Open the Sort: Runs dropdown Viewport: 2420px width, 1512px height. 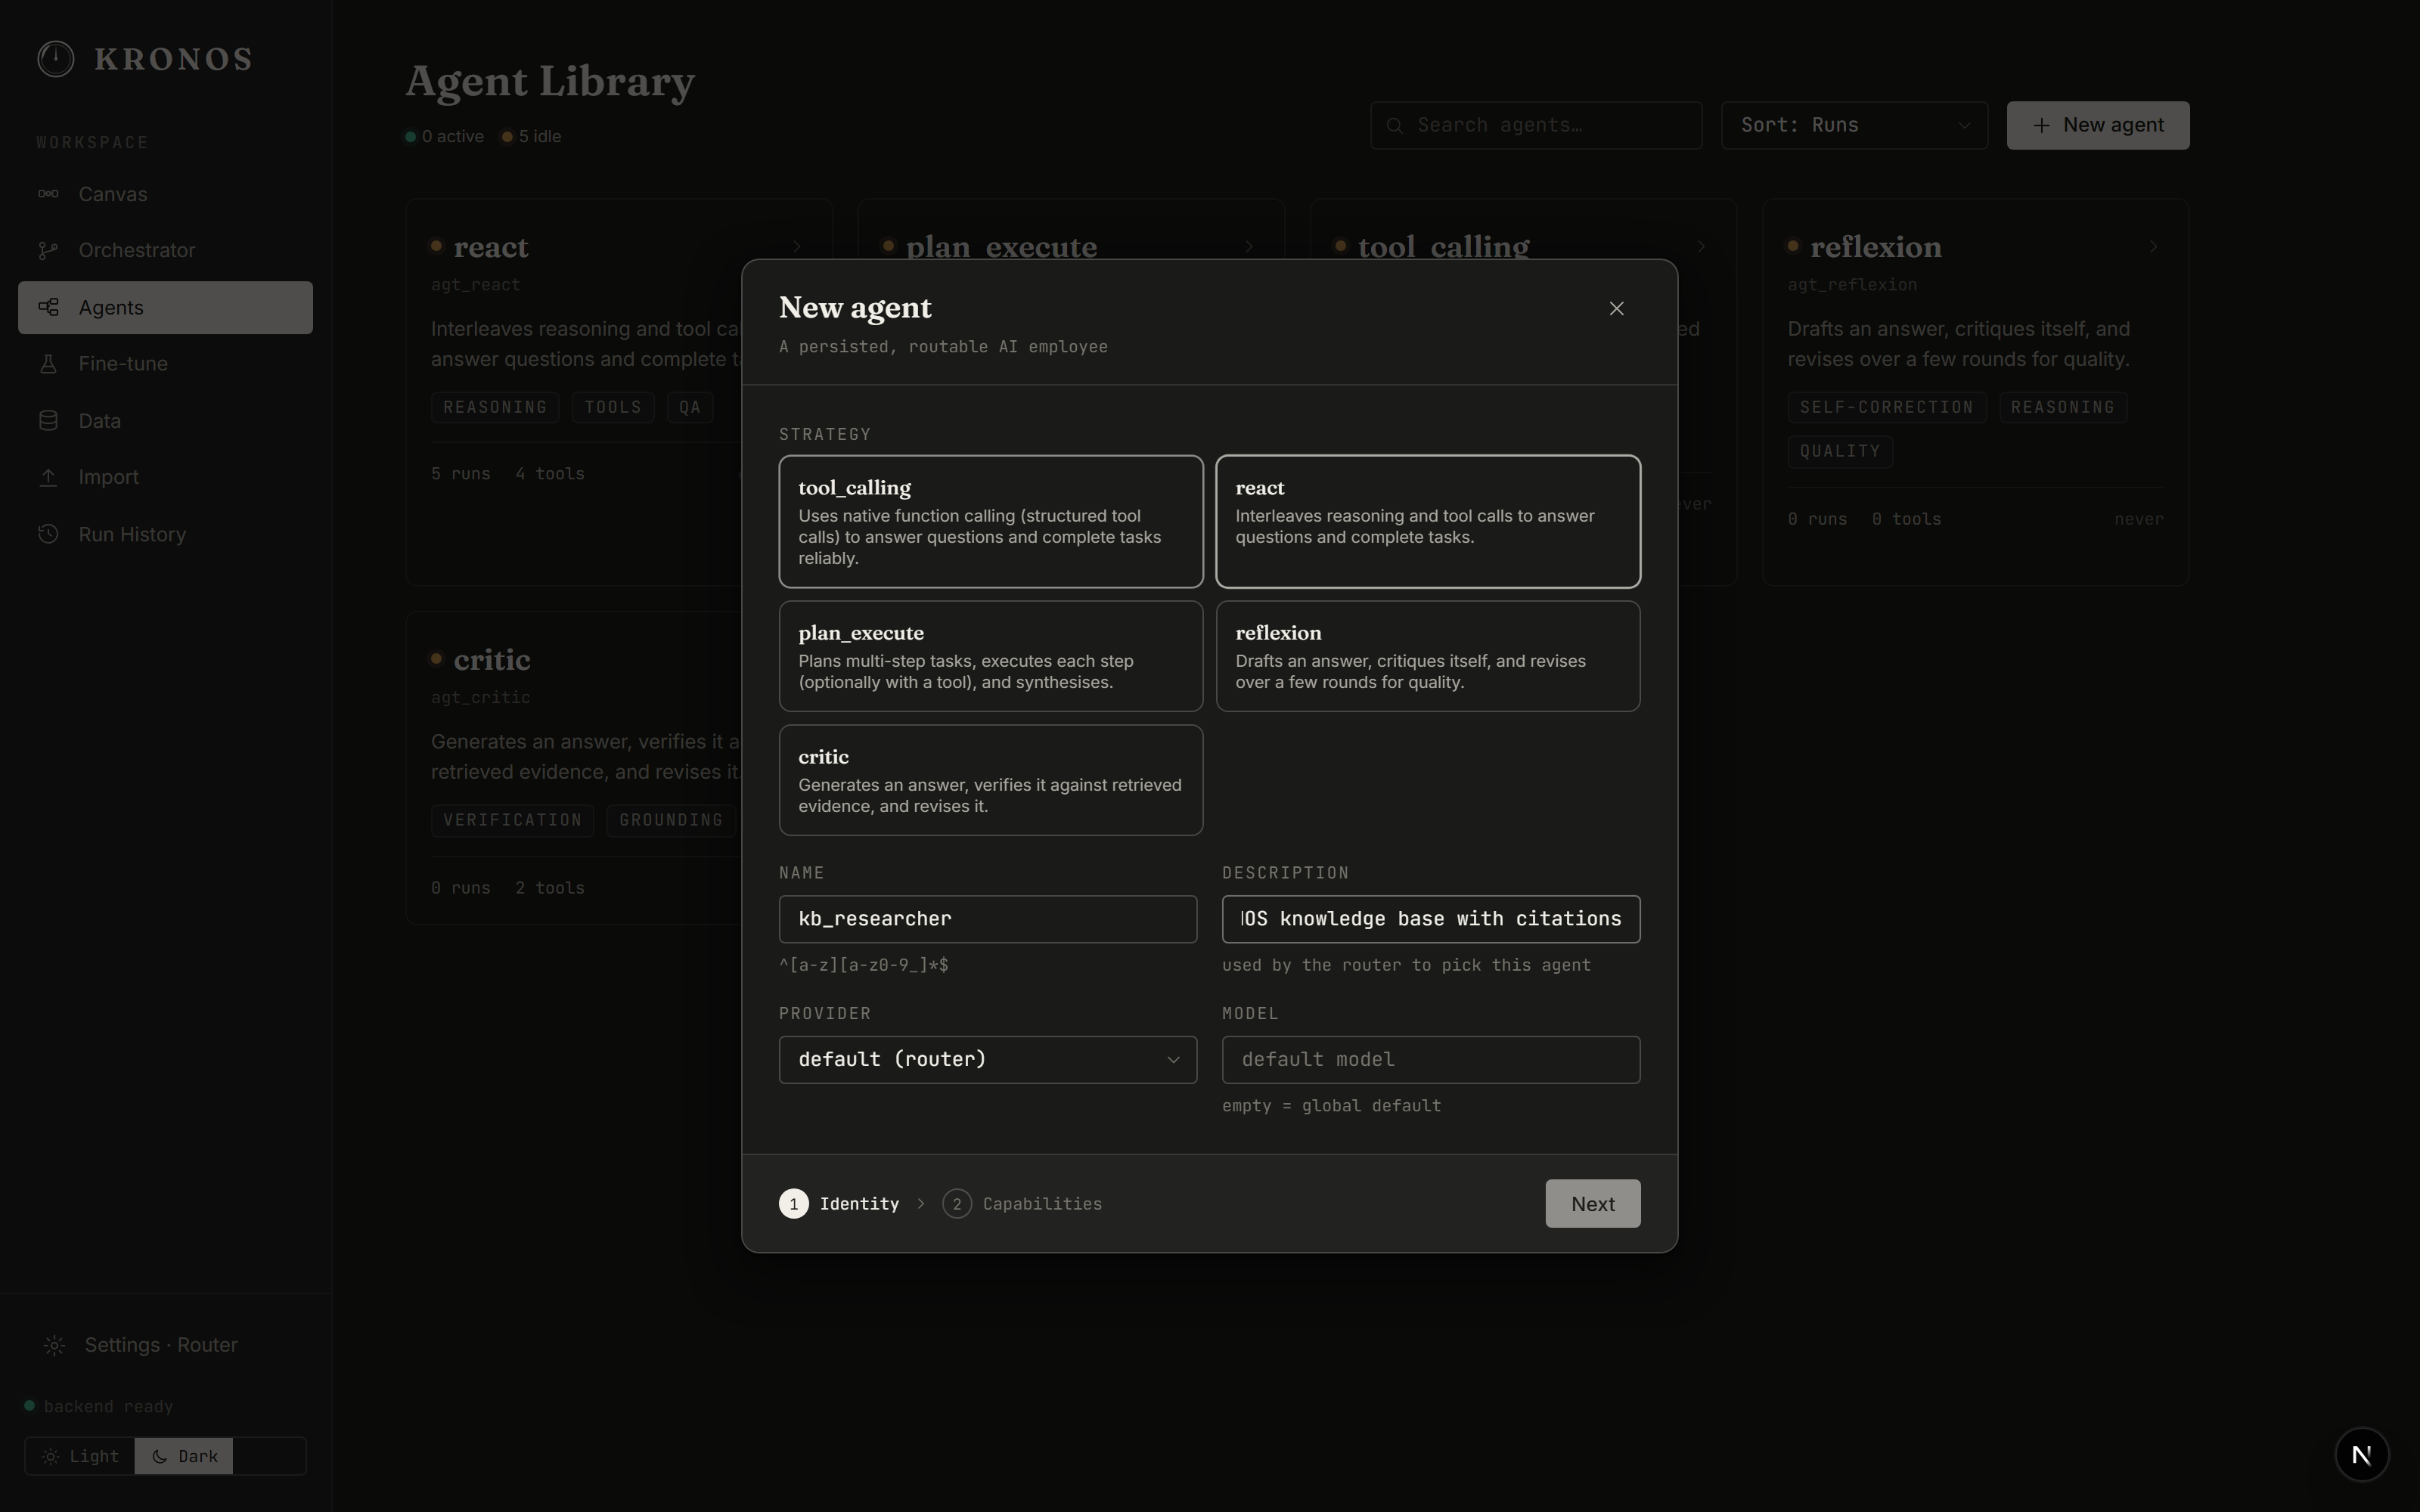coord(1854,125)
